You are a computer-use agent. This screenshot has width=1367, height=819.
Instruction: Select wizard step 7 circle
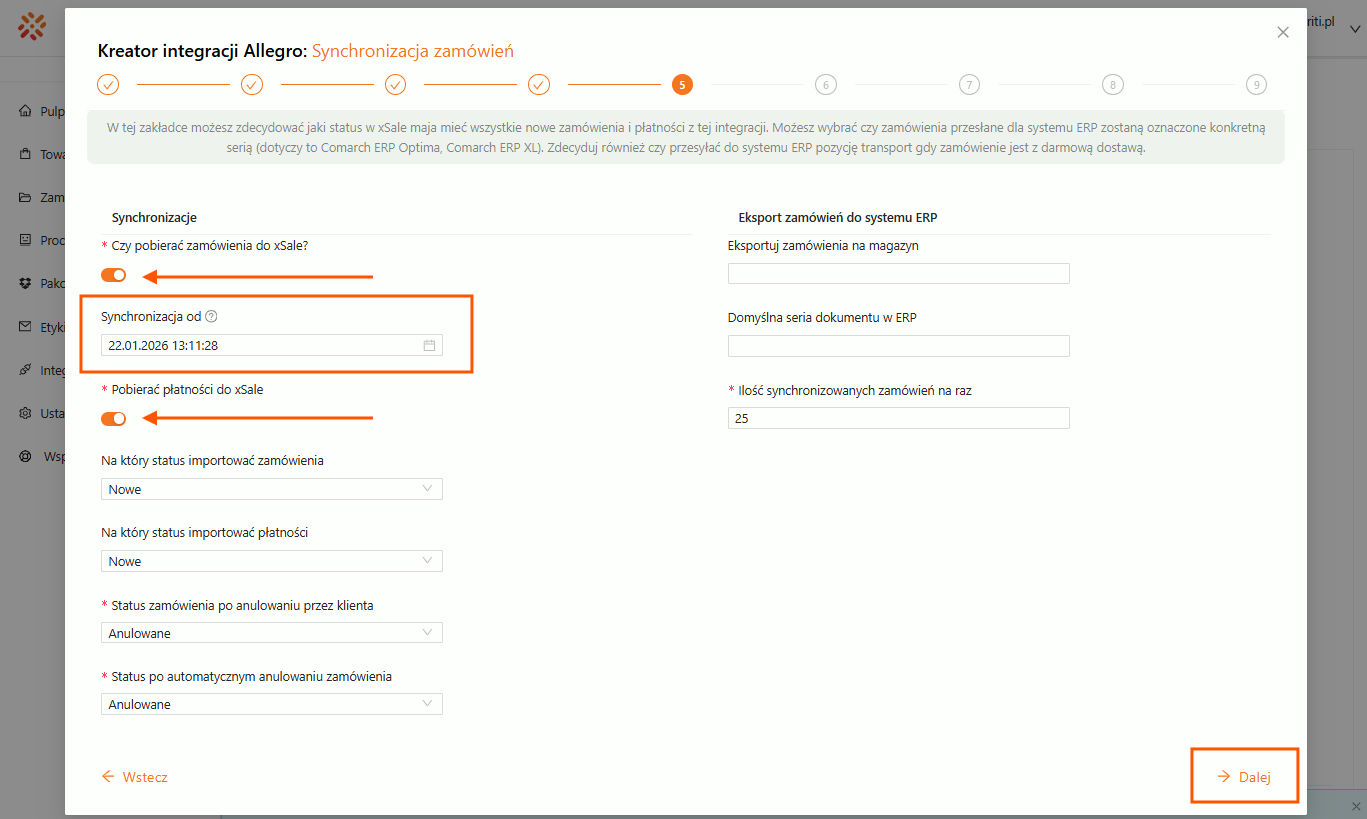(x=969, y=85)
